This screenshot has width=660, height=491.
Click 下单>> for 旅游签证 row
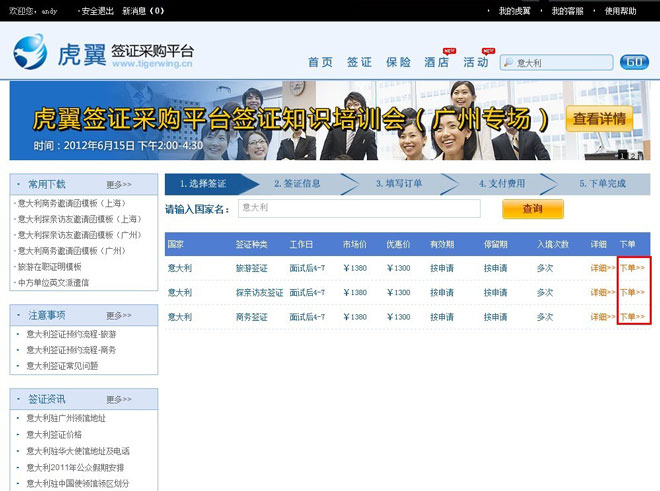(632, 268)
